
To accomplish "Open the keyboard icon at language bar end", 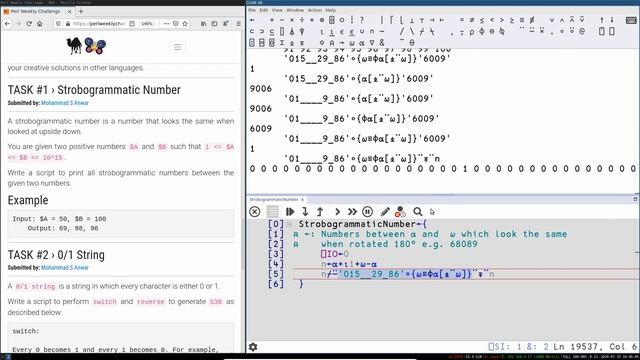I will pyautogui.click(x=631, y=20).
